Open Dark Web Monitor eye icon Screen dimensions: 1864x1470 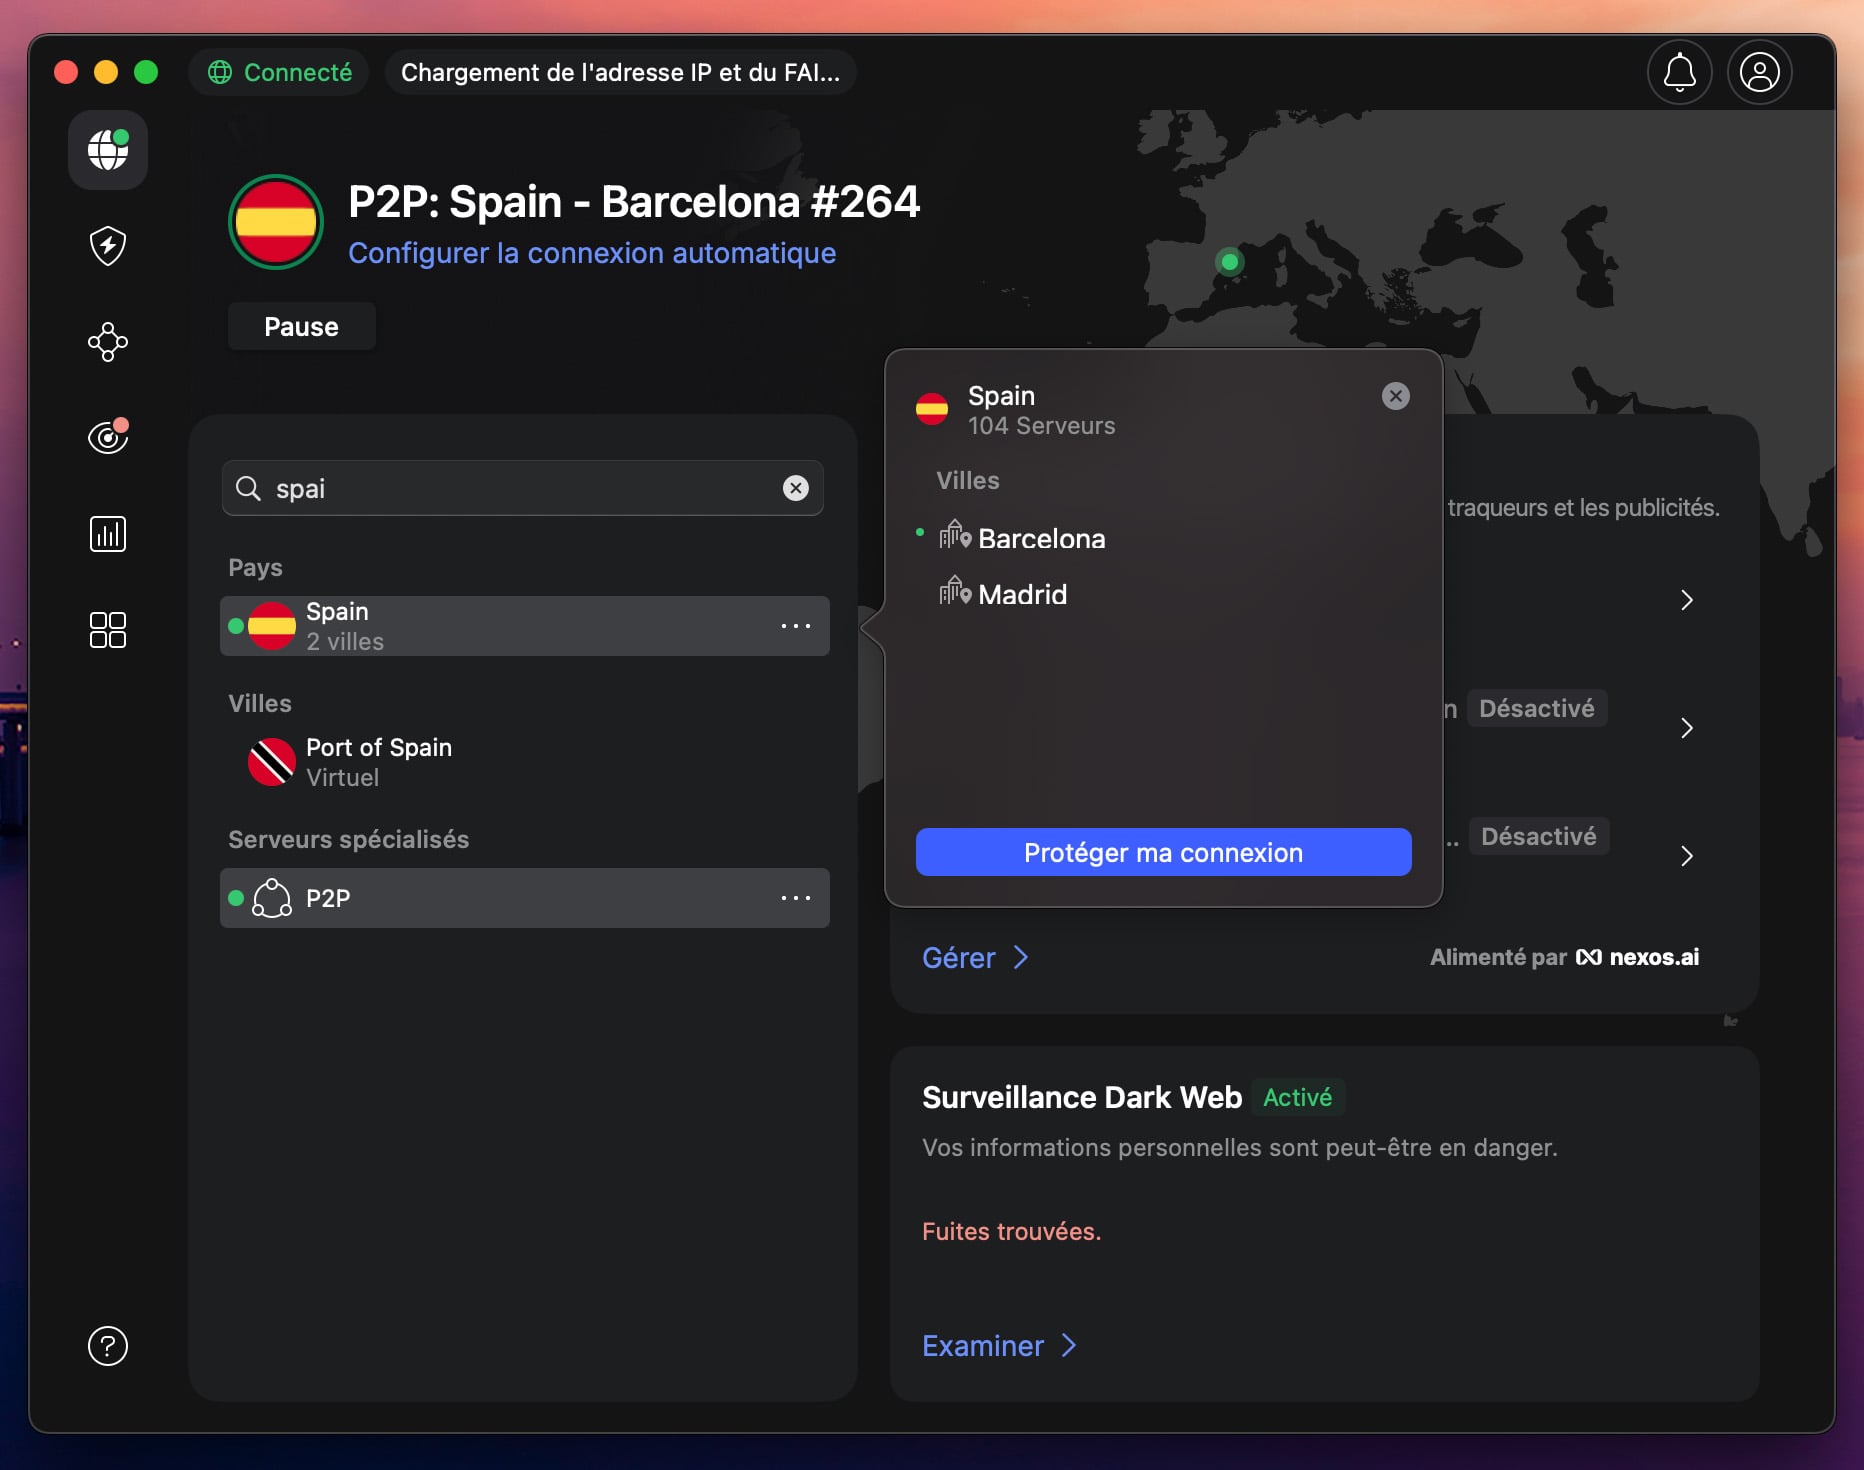[x=107, y=437]
